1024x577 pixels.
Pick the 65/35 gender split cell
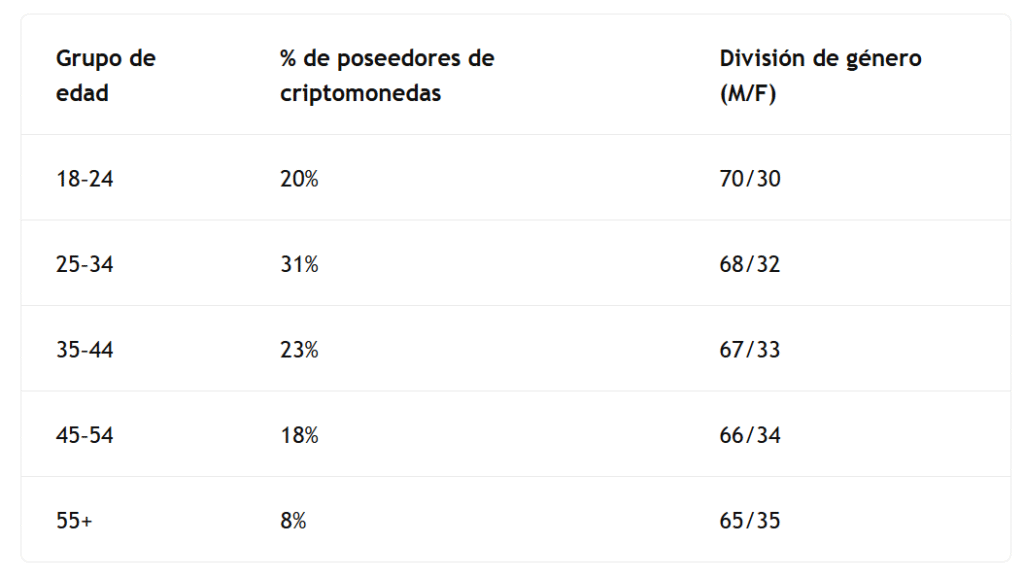pyautogui.click(x=750, y=521)
